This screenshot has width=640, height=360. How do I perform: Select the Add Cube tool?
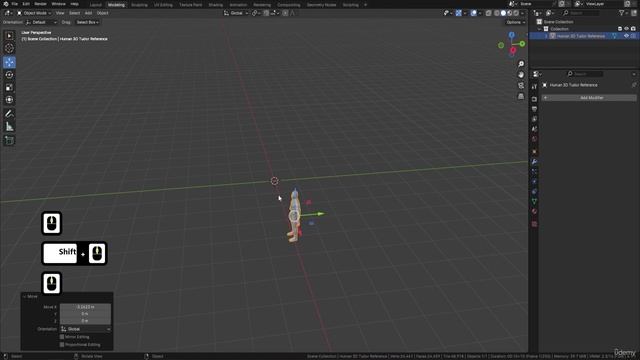[9, 140]
